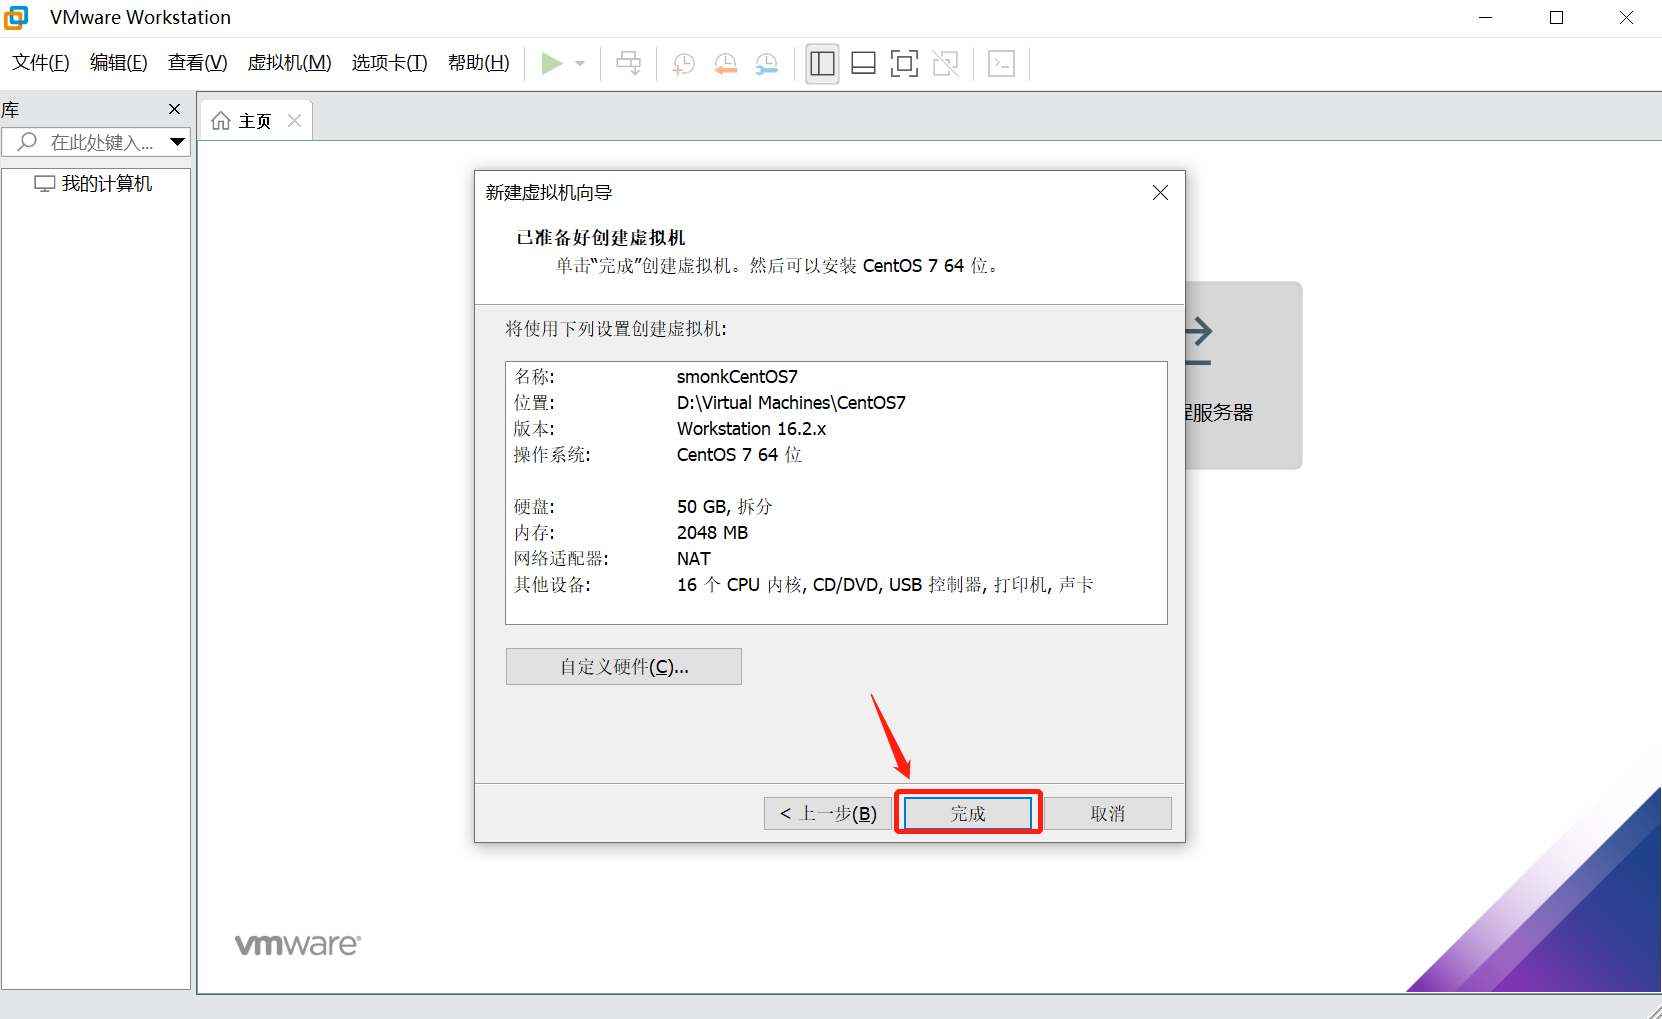Click the 上一步(B) button
The height and width of the screenshot is (1019, 1662).
[x=827, y=813]
